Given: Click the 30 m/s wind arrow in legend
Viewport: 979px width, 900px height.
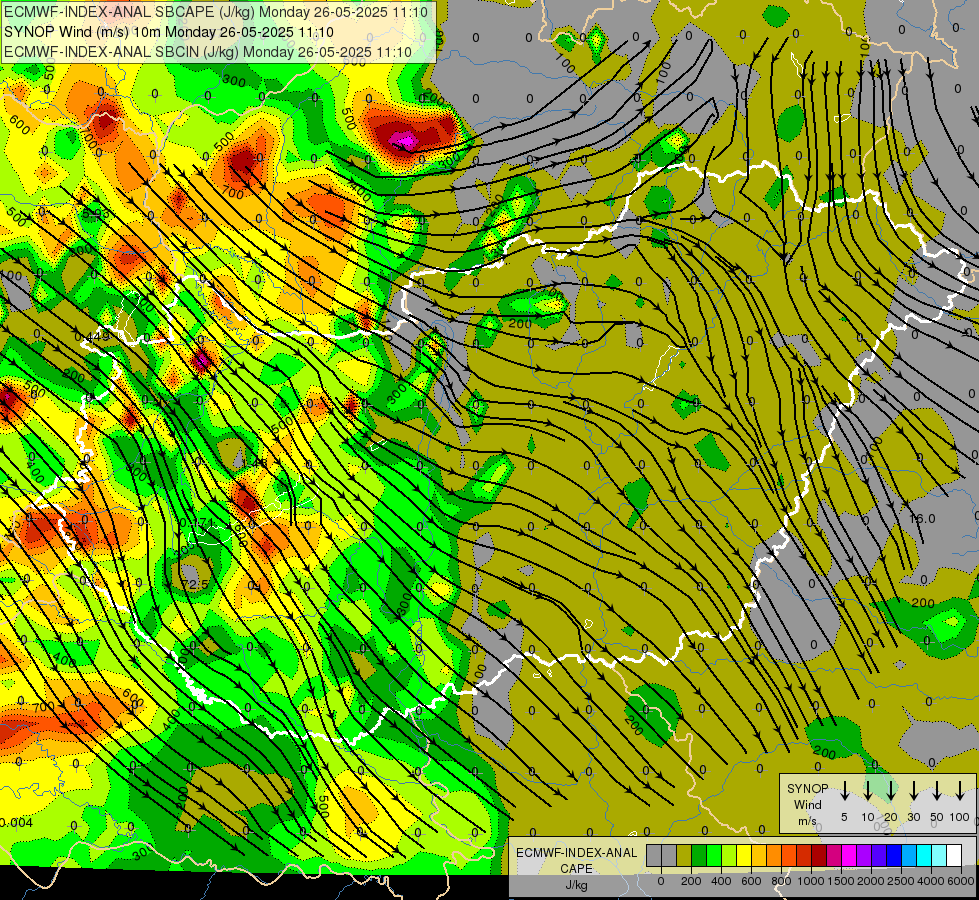Looking at the screenshot, I should coord(913,790).
